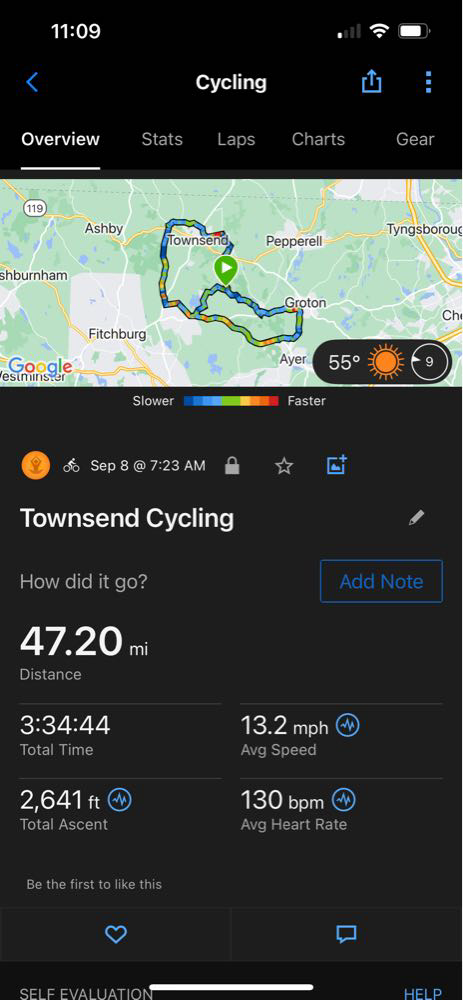Open the three-dot more options menu
This screenshot has width=463, height=1000.
(x=428, y=82)
